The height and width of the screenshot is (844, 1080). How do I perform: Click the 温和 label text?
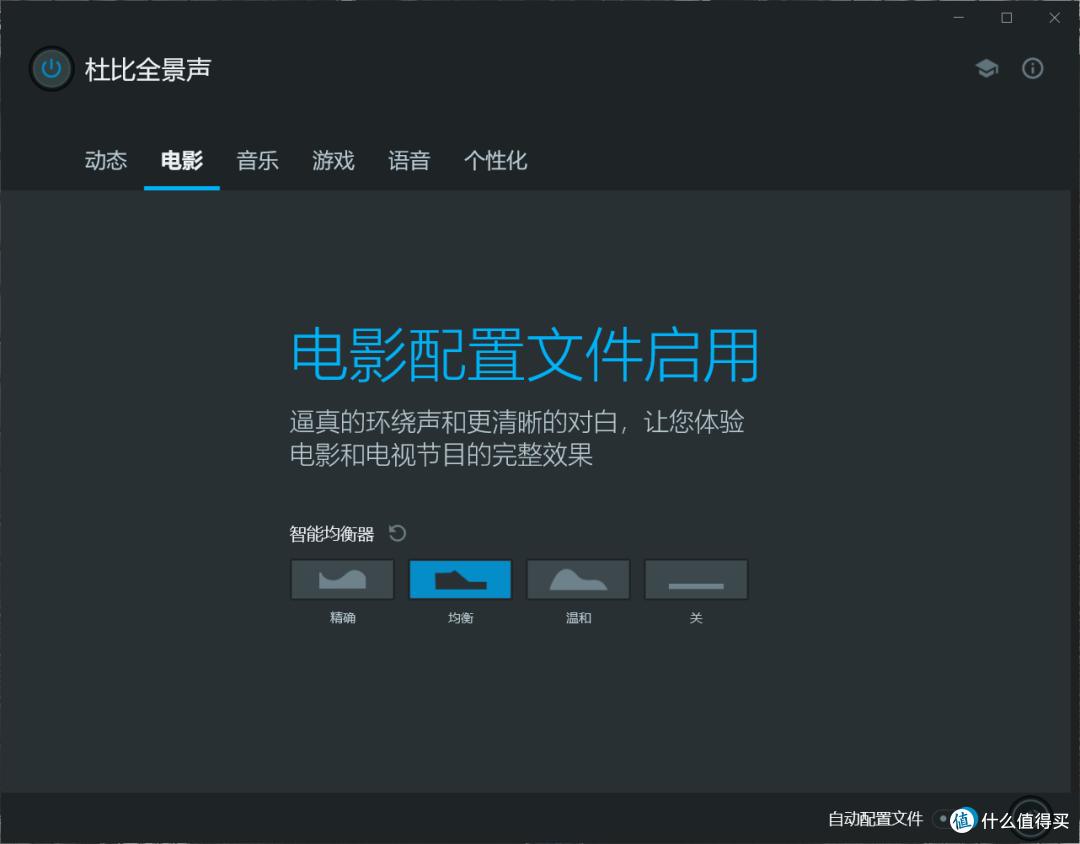pos(578,617)
